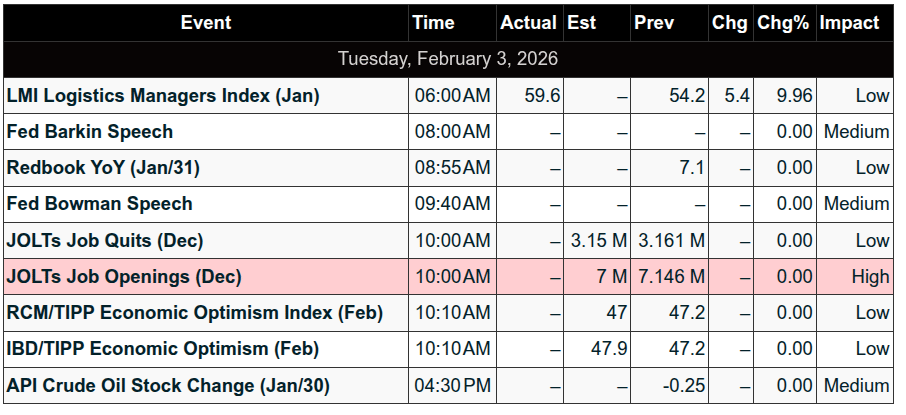Open LMI Logistics Managers Index event
Screen dimensions: 906x415
pos(163,96)
